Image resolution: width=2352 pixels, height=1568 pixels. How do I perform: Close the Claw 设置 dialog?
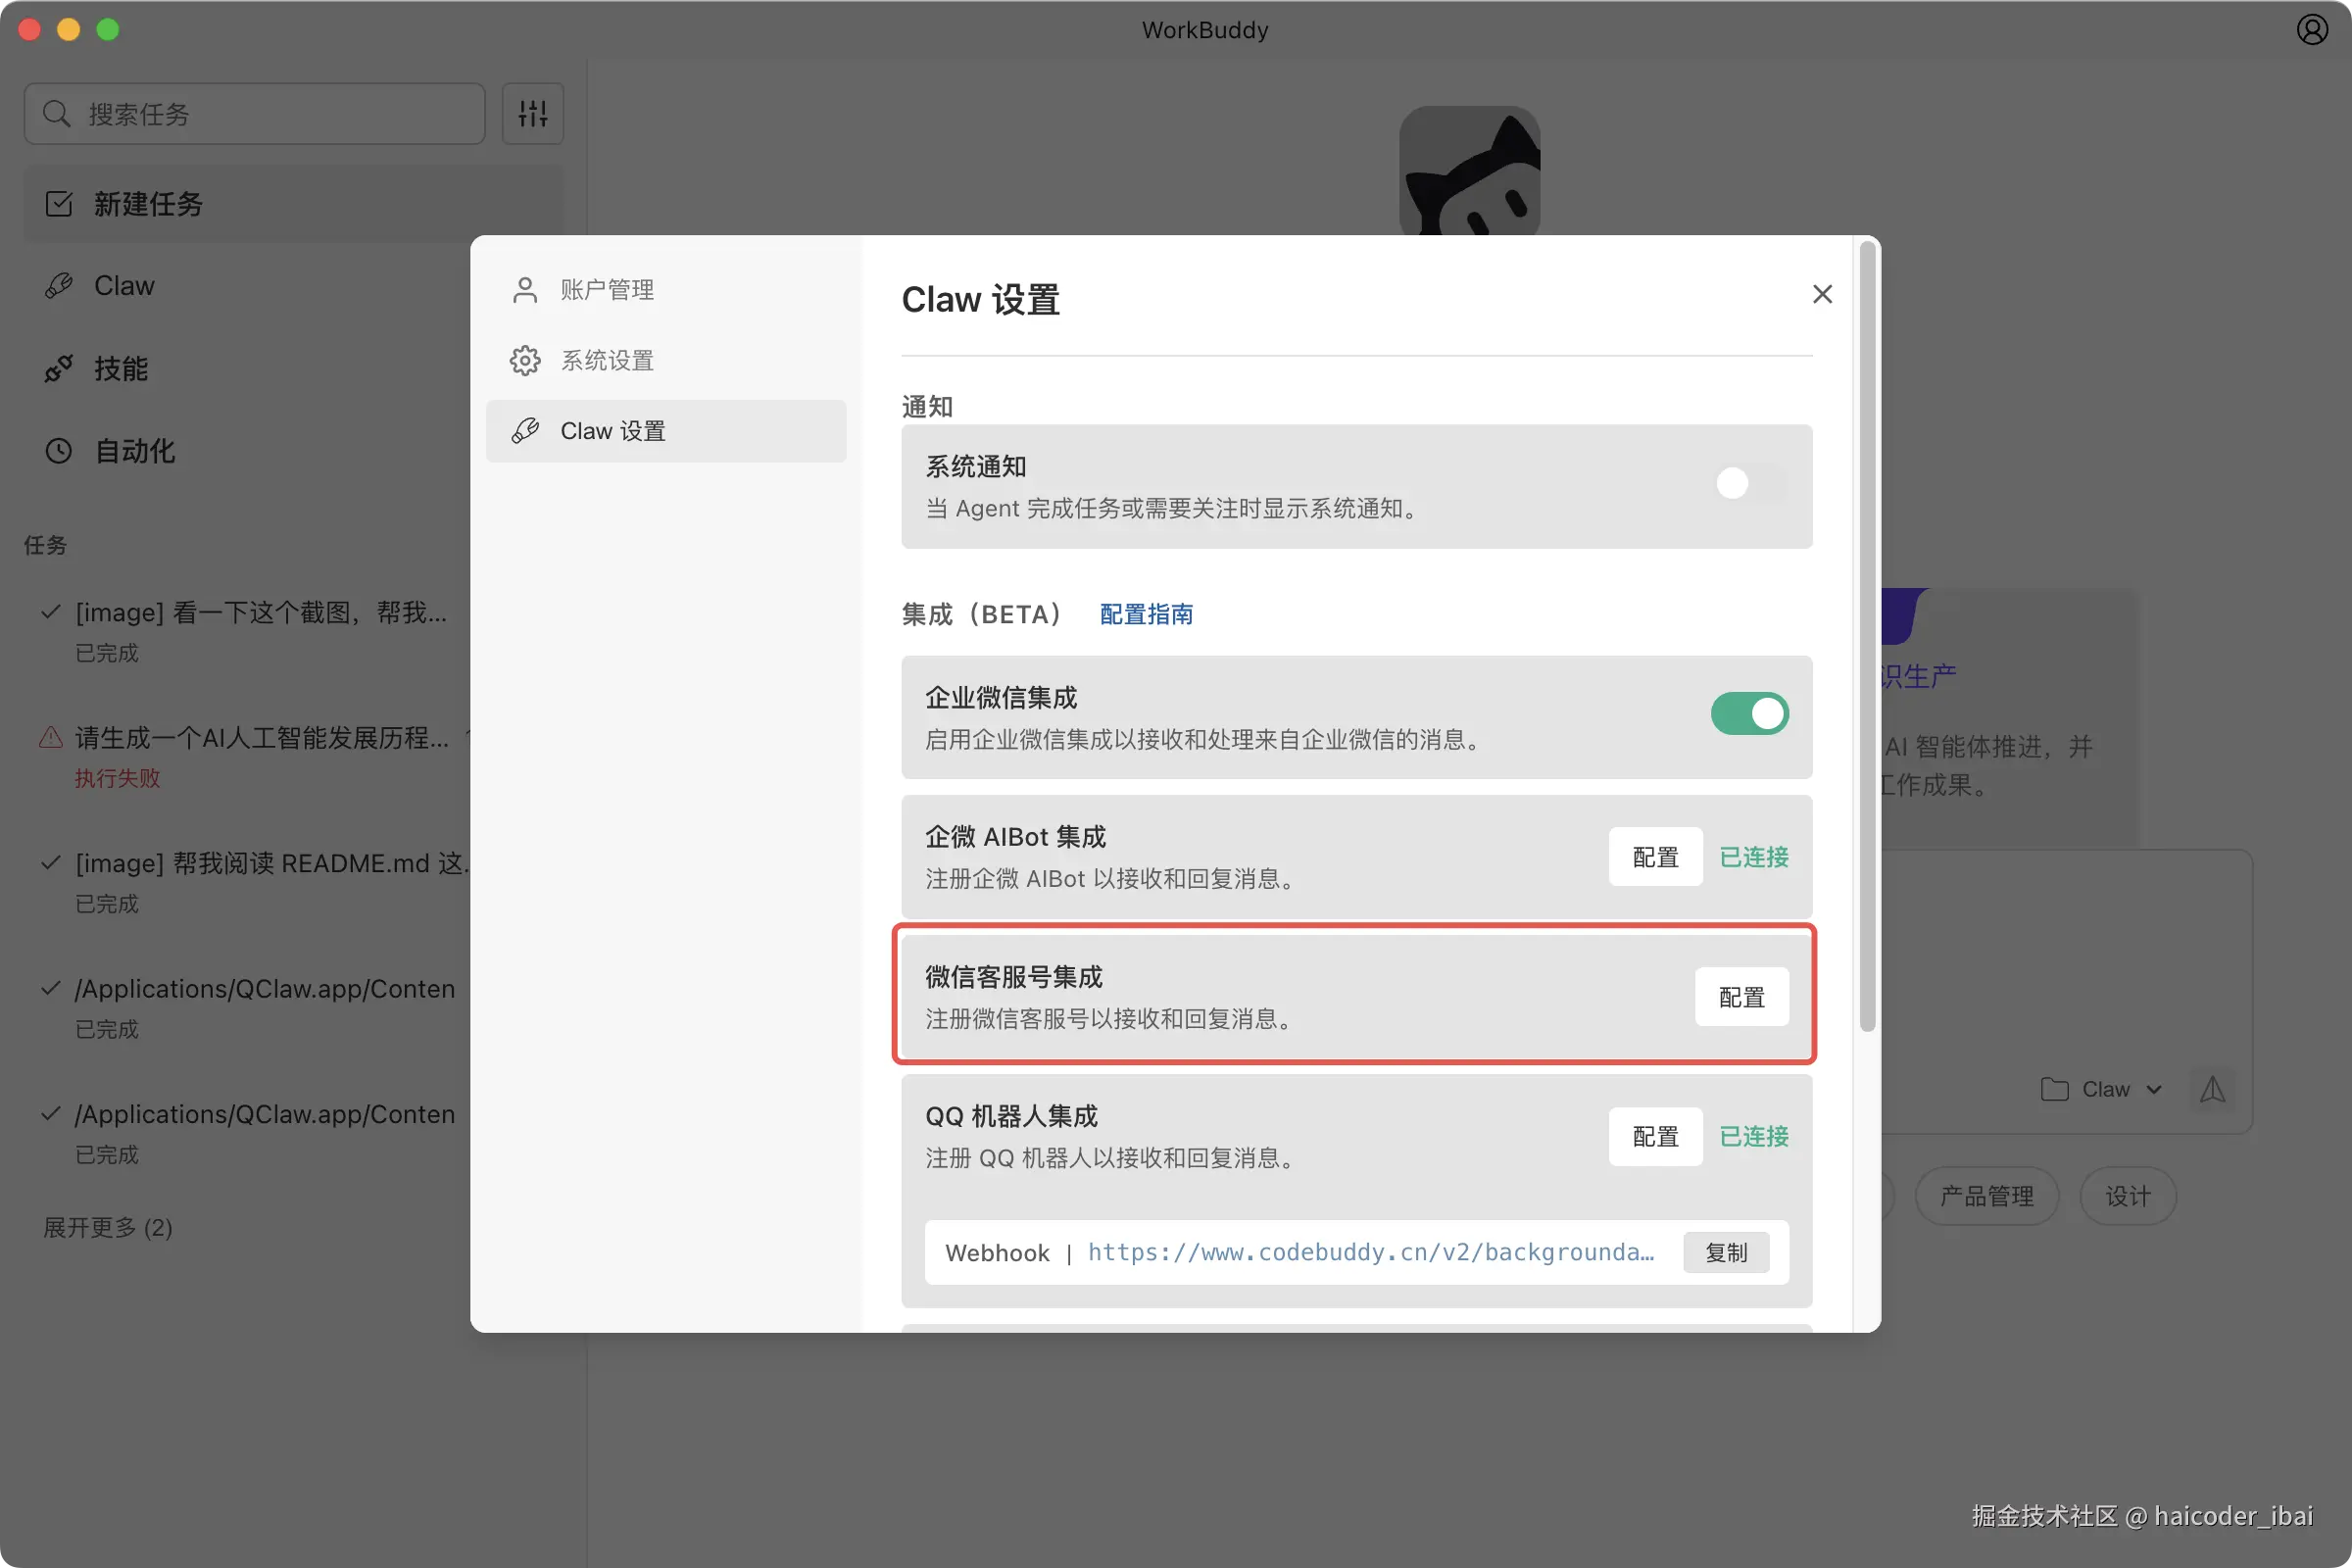(1822, 294)
